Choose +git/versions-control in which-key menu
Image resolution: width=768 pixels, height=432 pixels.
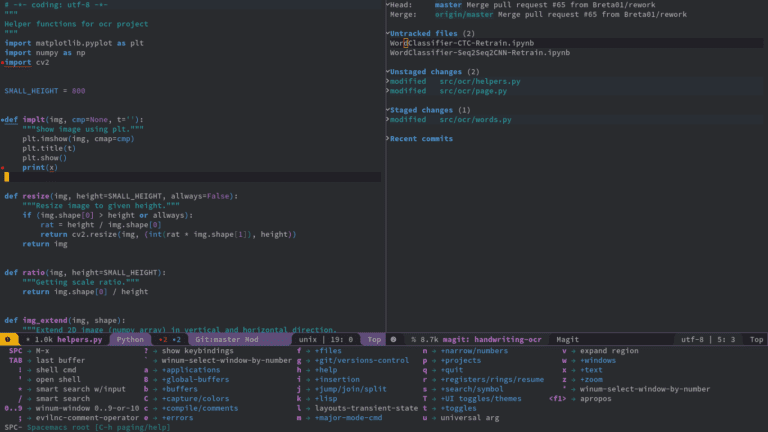click(x=360, y=360)
